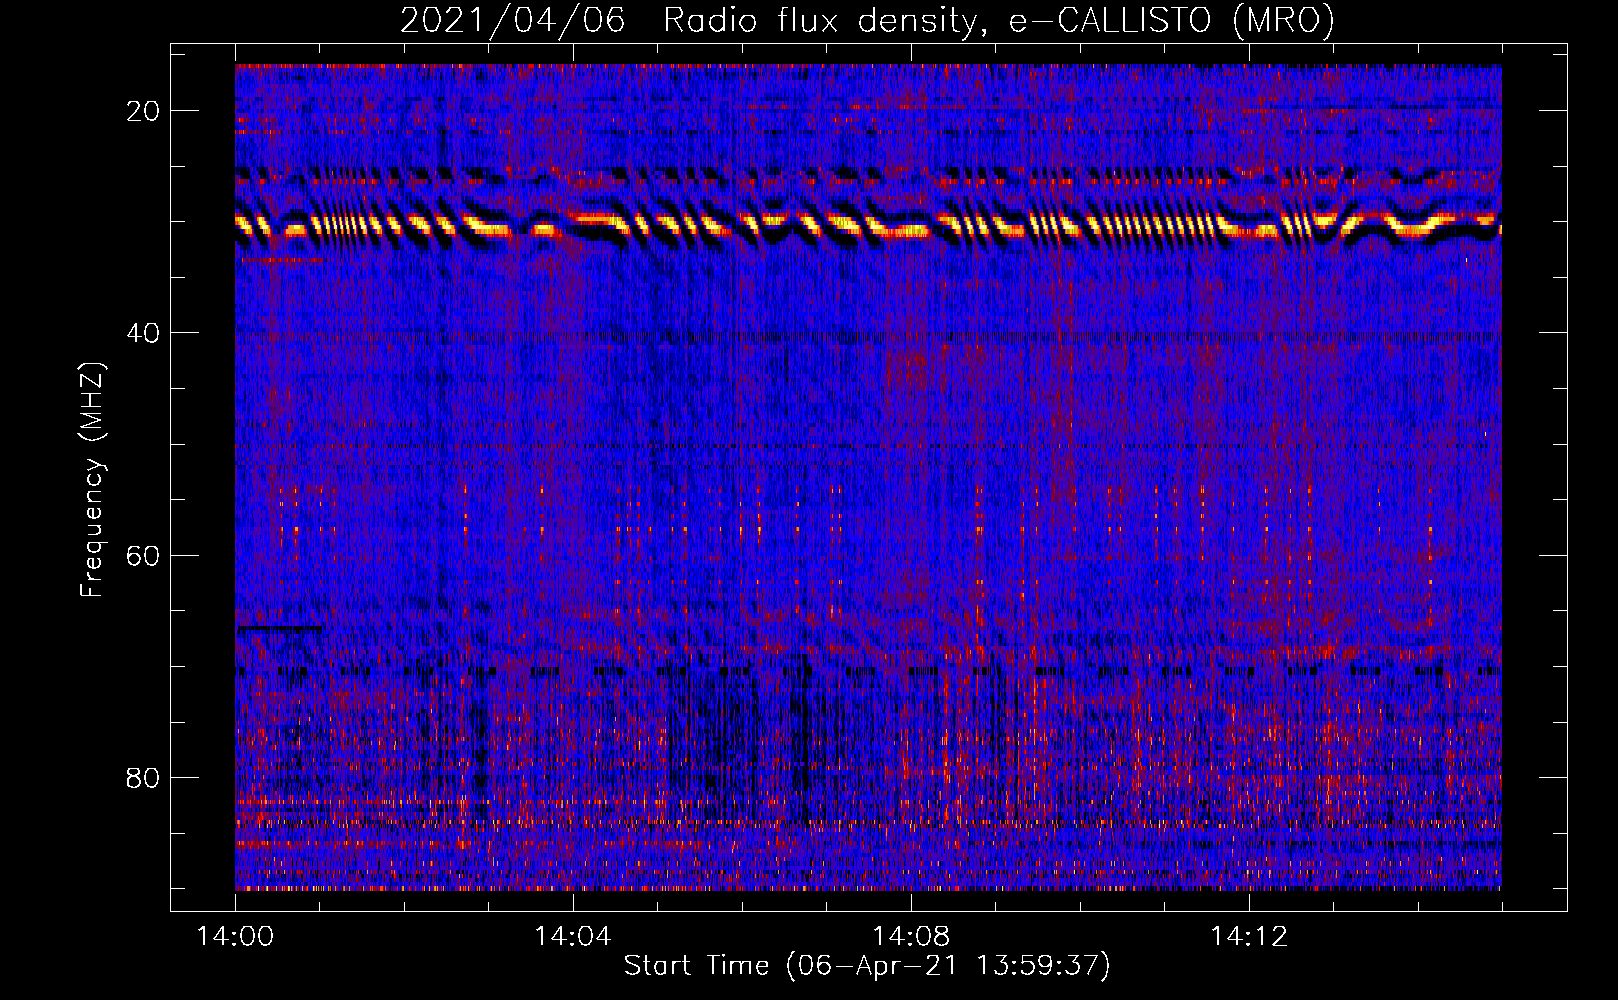Click the date "2021/04/06" in the title

pos(512,20)
